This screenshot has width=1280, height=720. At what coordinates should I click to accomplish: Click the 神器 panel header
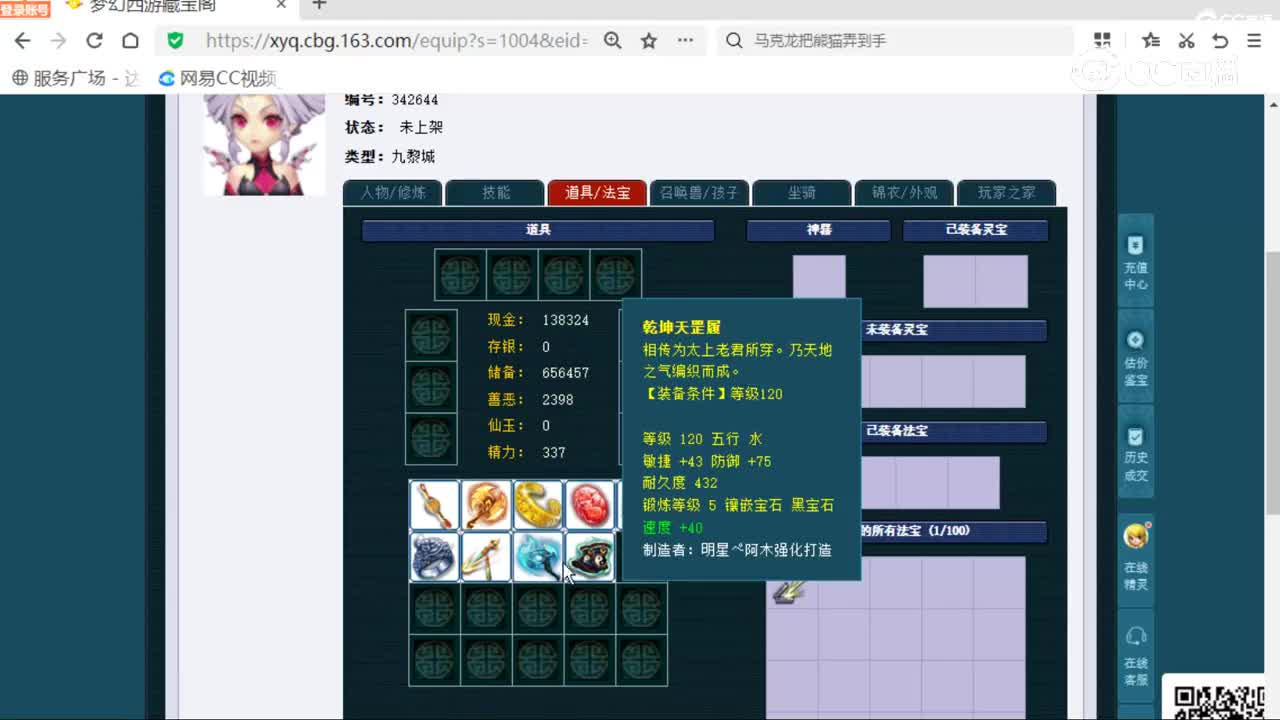tap(818, 230)
